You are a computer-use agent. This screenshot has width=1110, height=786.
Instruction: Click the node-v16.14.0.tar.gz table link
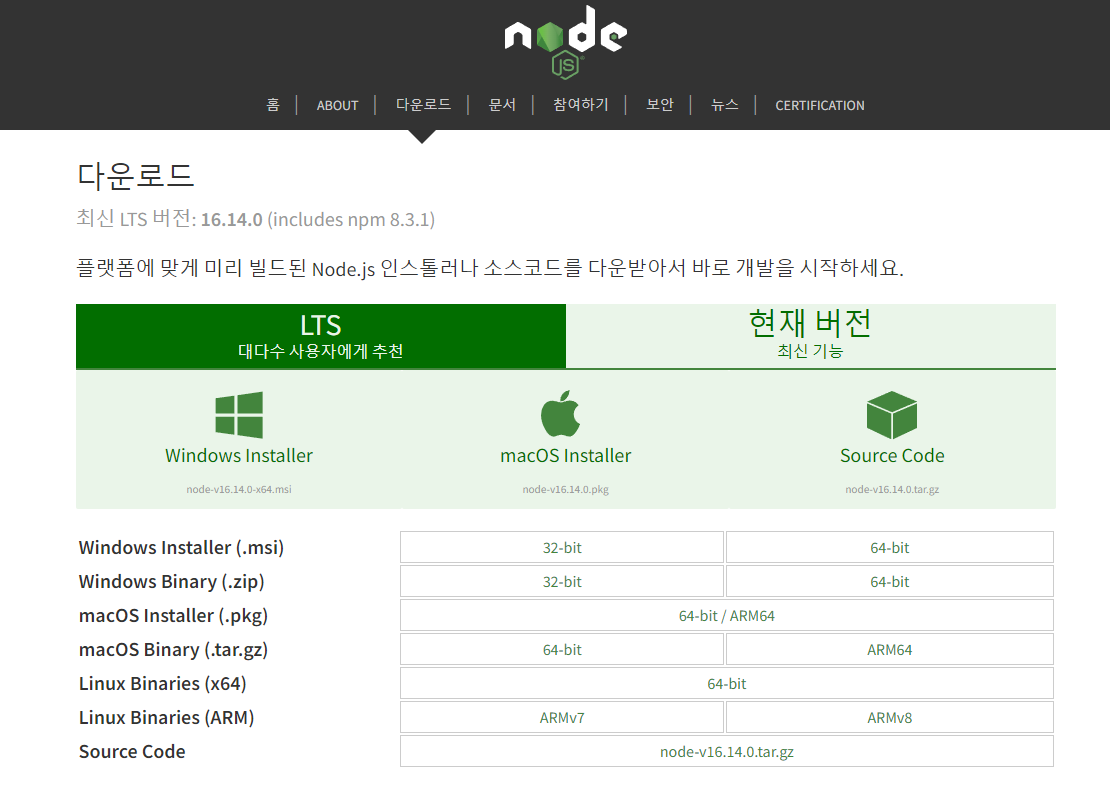727,751
